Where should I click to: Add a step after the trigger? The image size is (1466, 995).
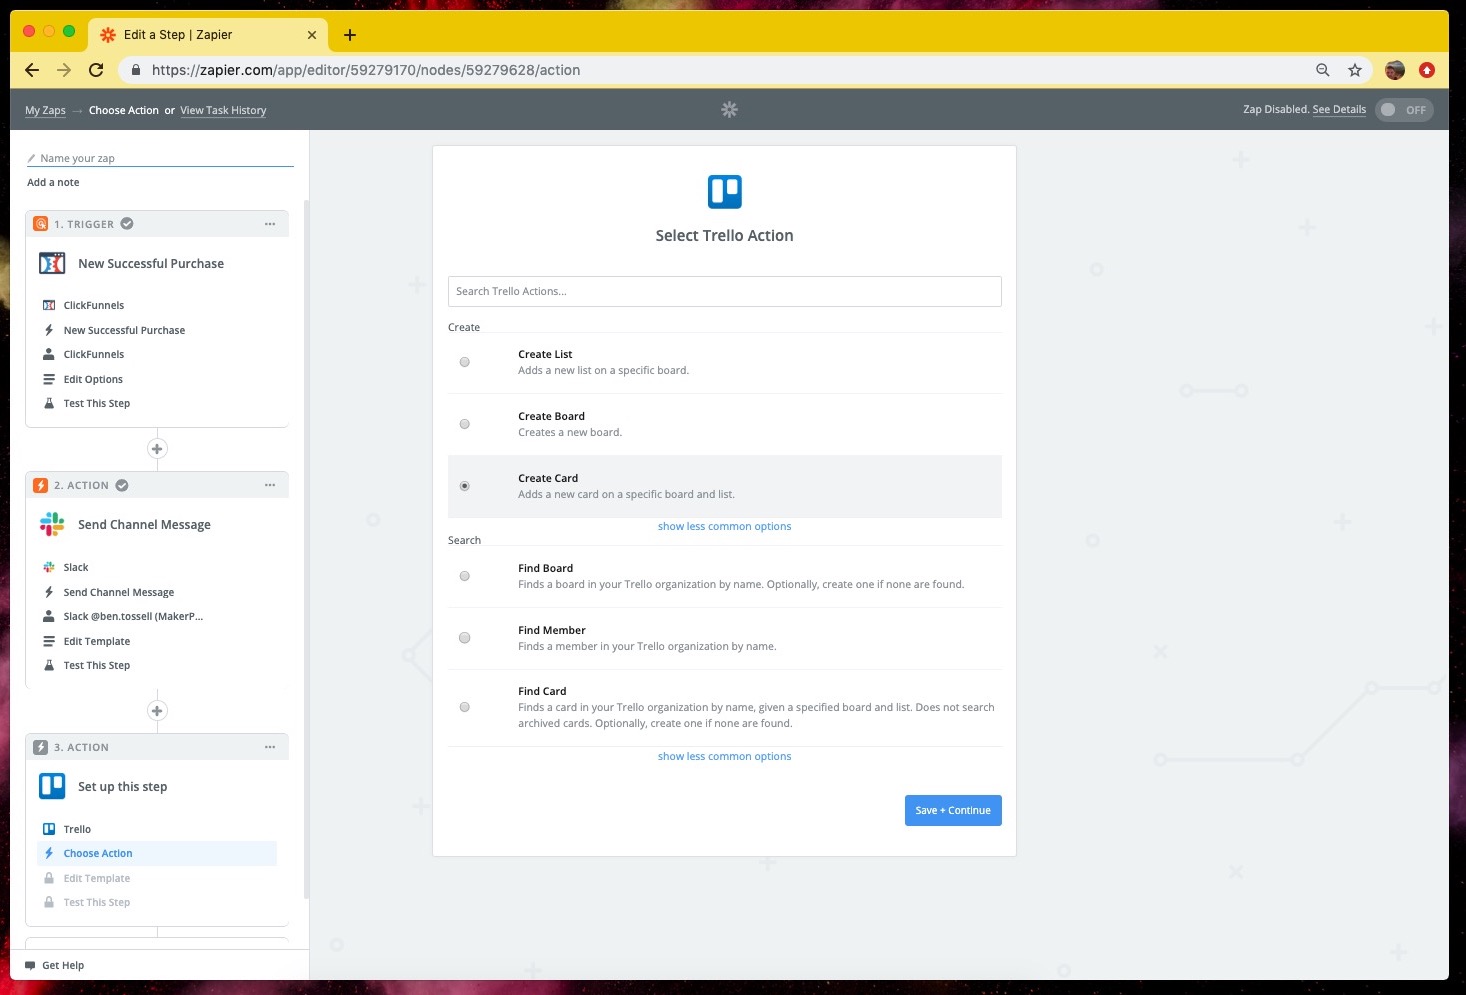coord(157,449)
